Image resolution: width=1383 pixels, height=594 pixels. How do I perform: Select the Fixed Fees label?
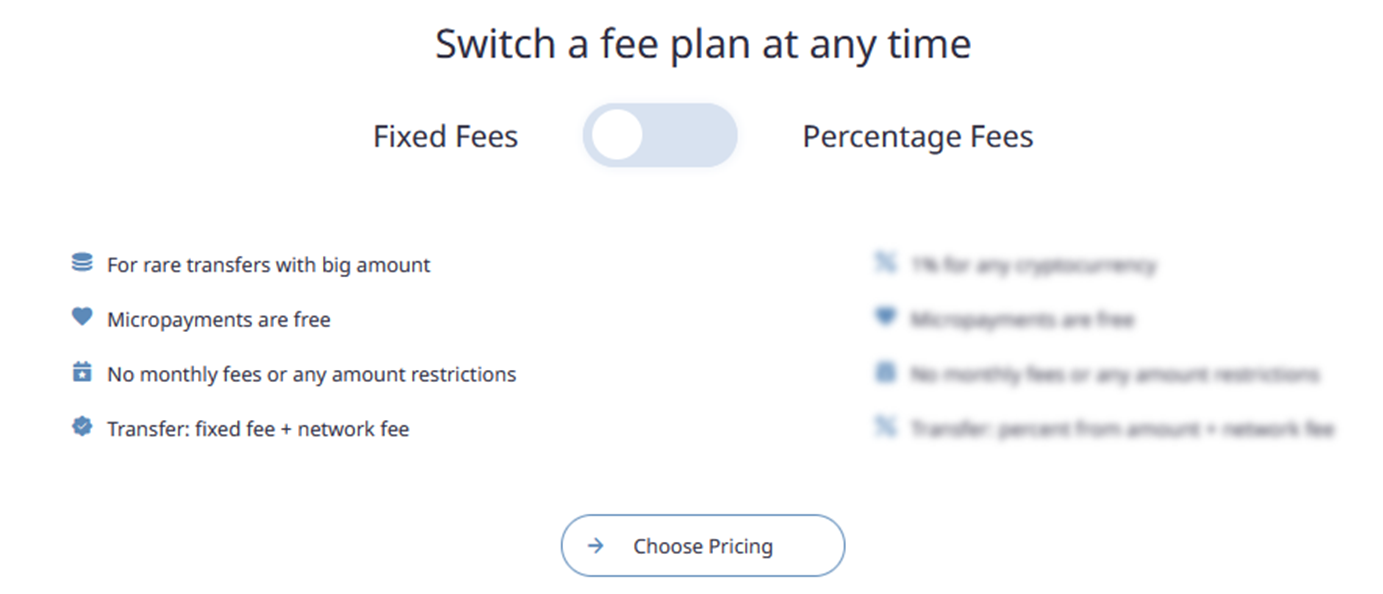tap(445, 136)
